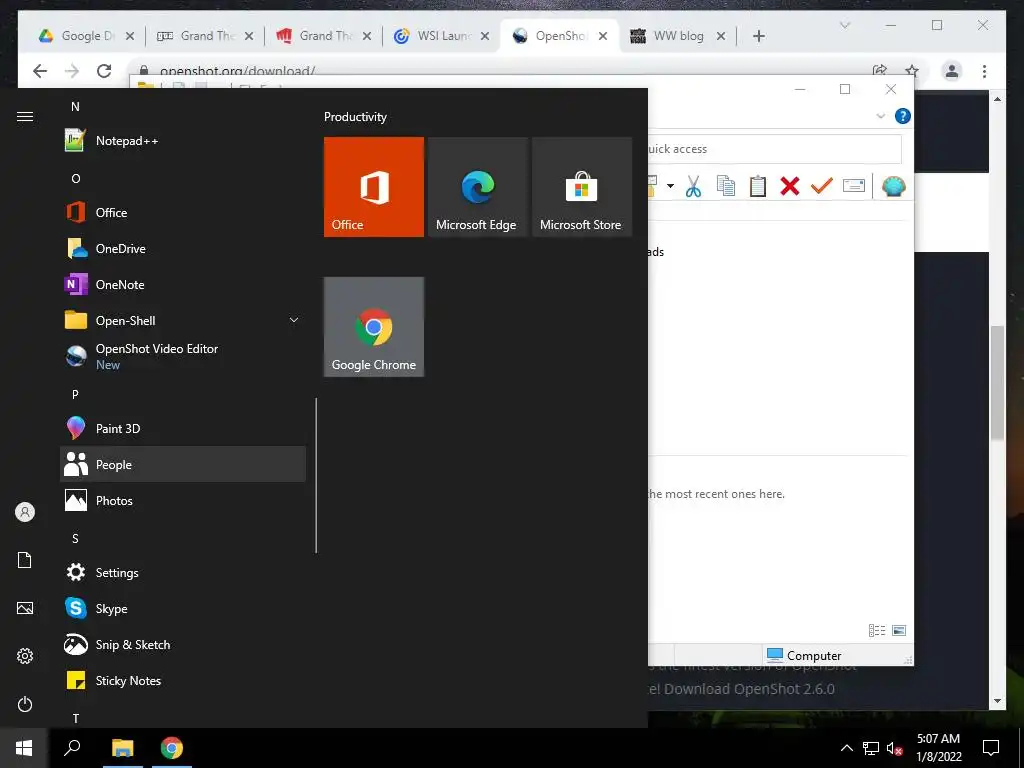Image resolution: width=1024 pixels, height=768 pixels.
Task: Expand the Open-Shell folder
Action: click(x=183, y=320)
